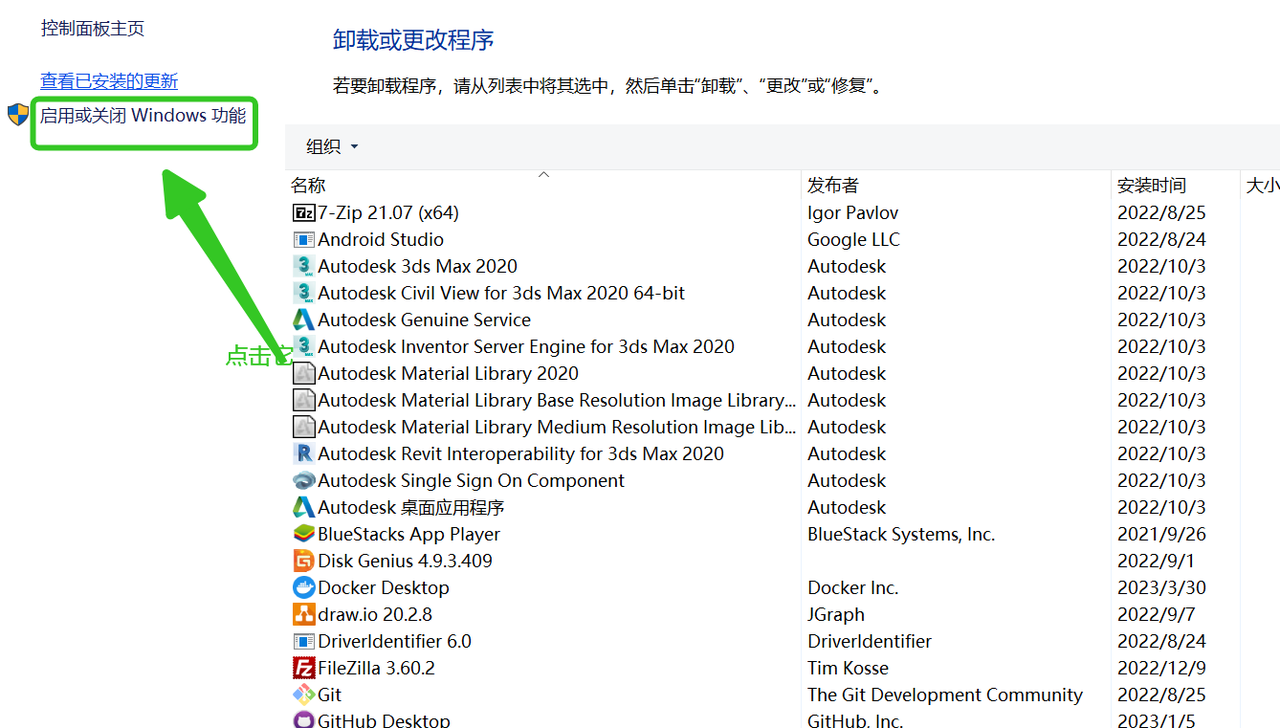Click the 7-Zip 21.07 program icon
Viewport: 1280px width, 728px height.
(x=304, y=213)
